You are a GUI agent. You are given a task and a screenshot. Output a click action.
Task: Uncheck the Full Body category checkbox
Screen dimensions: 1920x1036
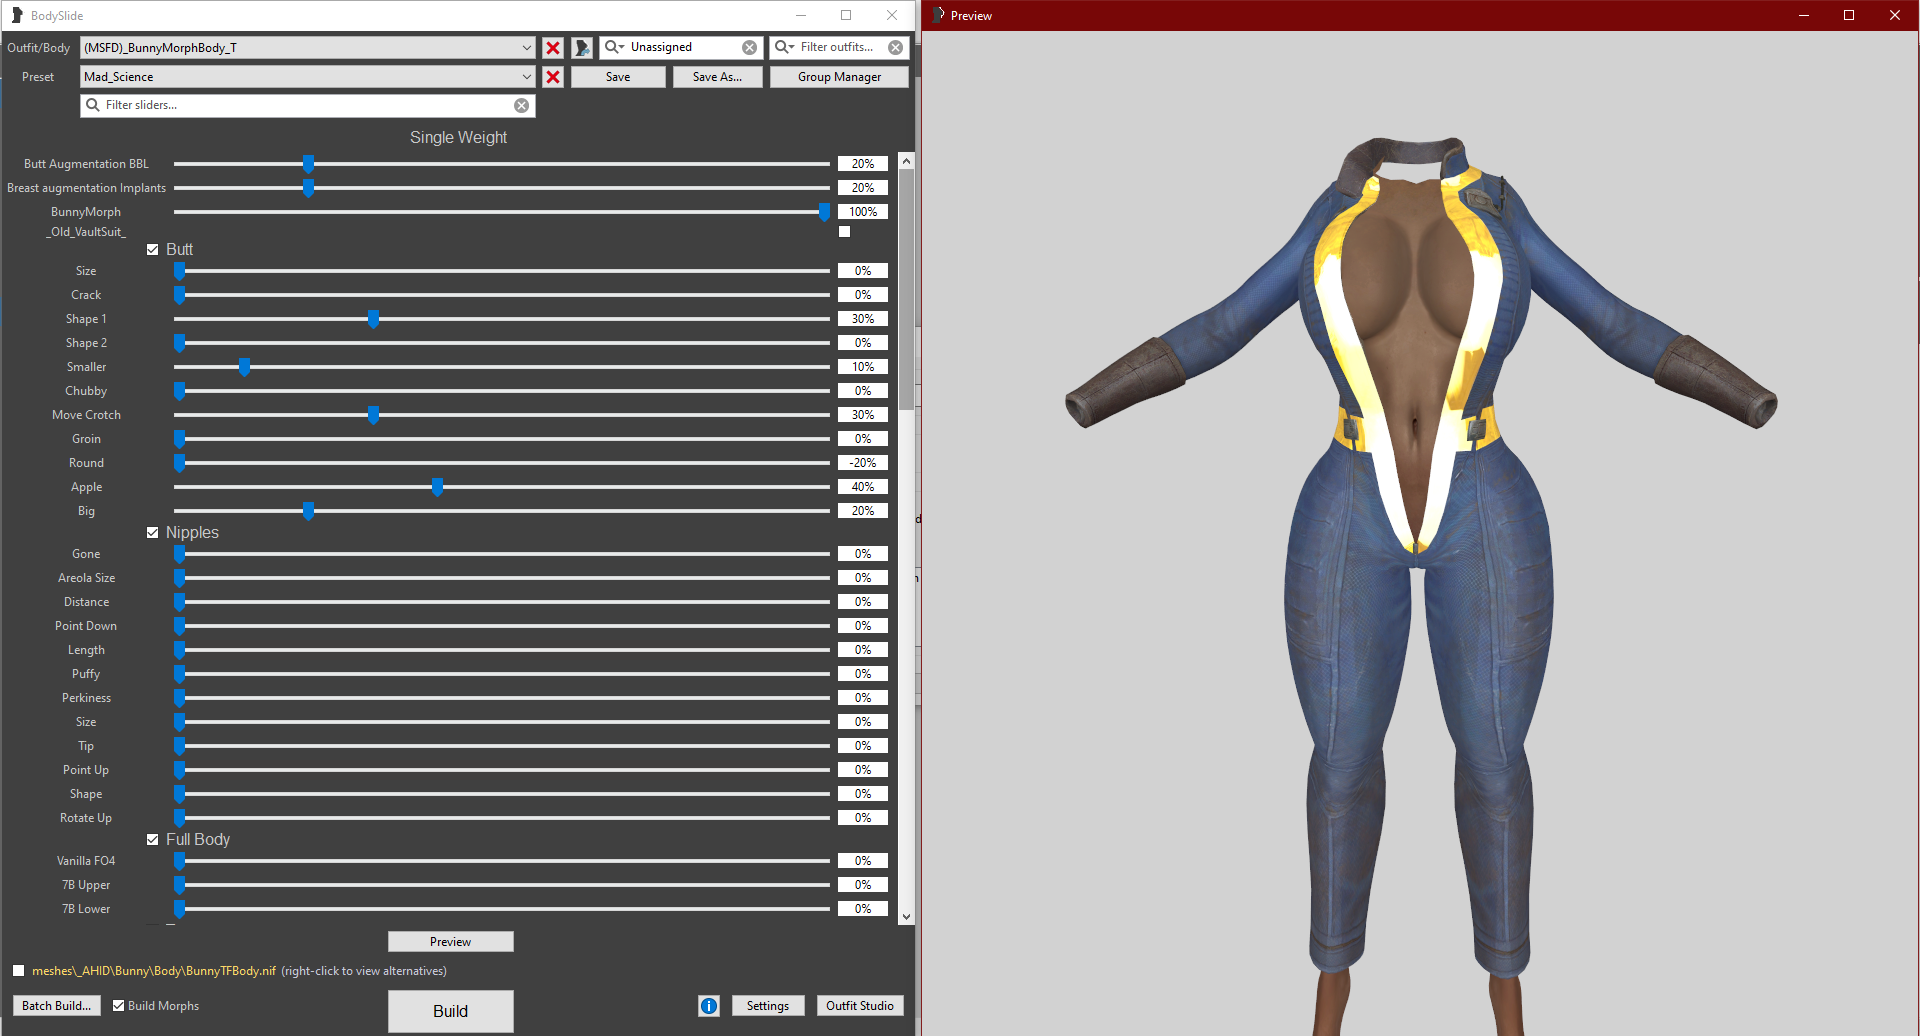(152, 840)
